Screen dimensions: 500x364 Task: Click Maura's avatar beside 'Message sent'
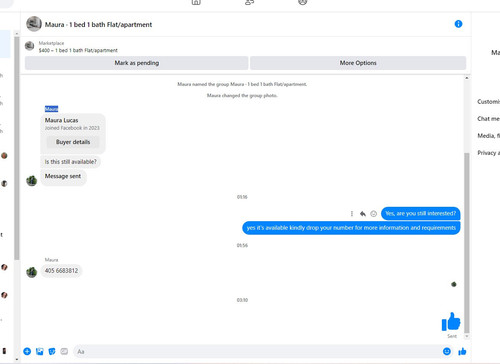coord(32,181)
